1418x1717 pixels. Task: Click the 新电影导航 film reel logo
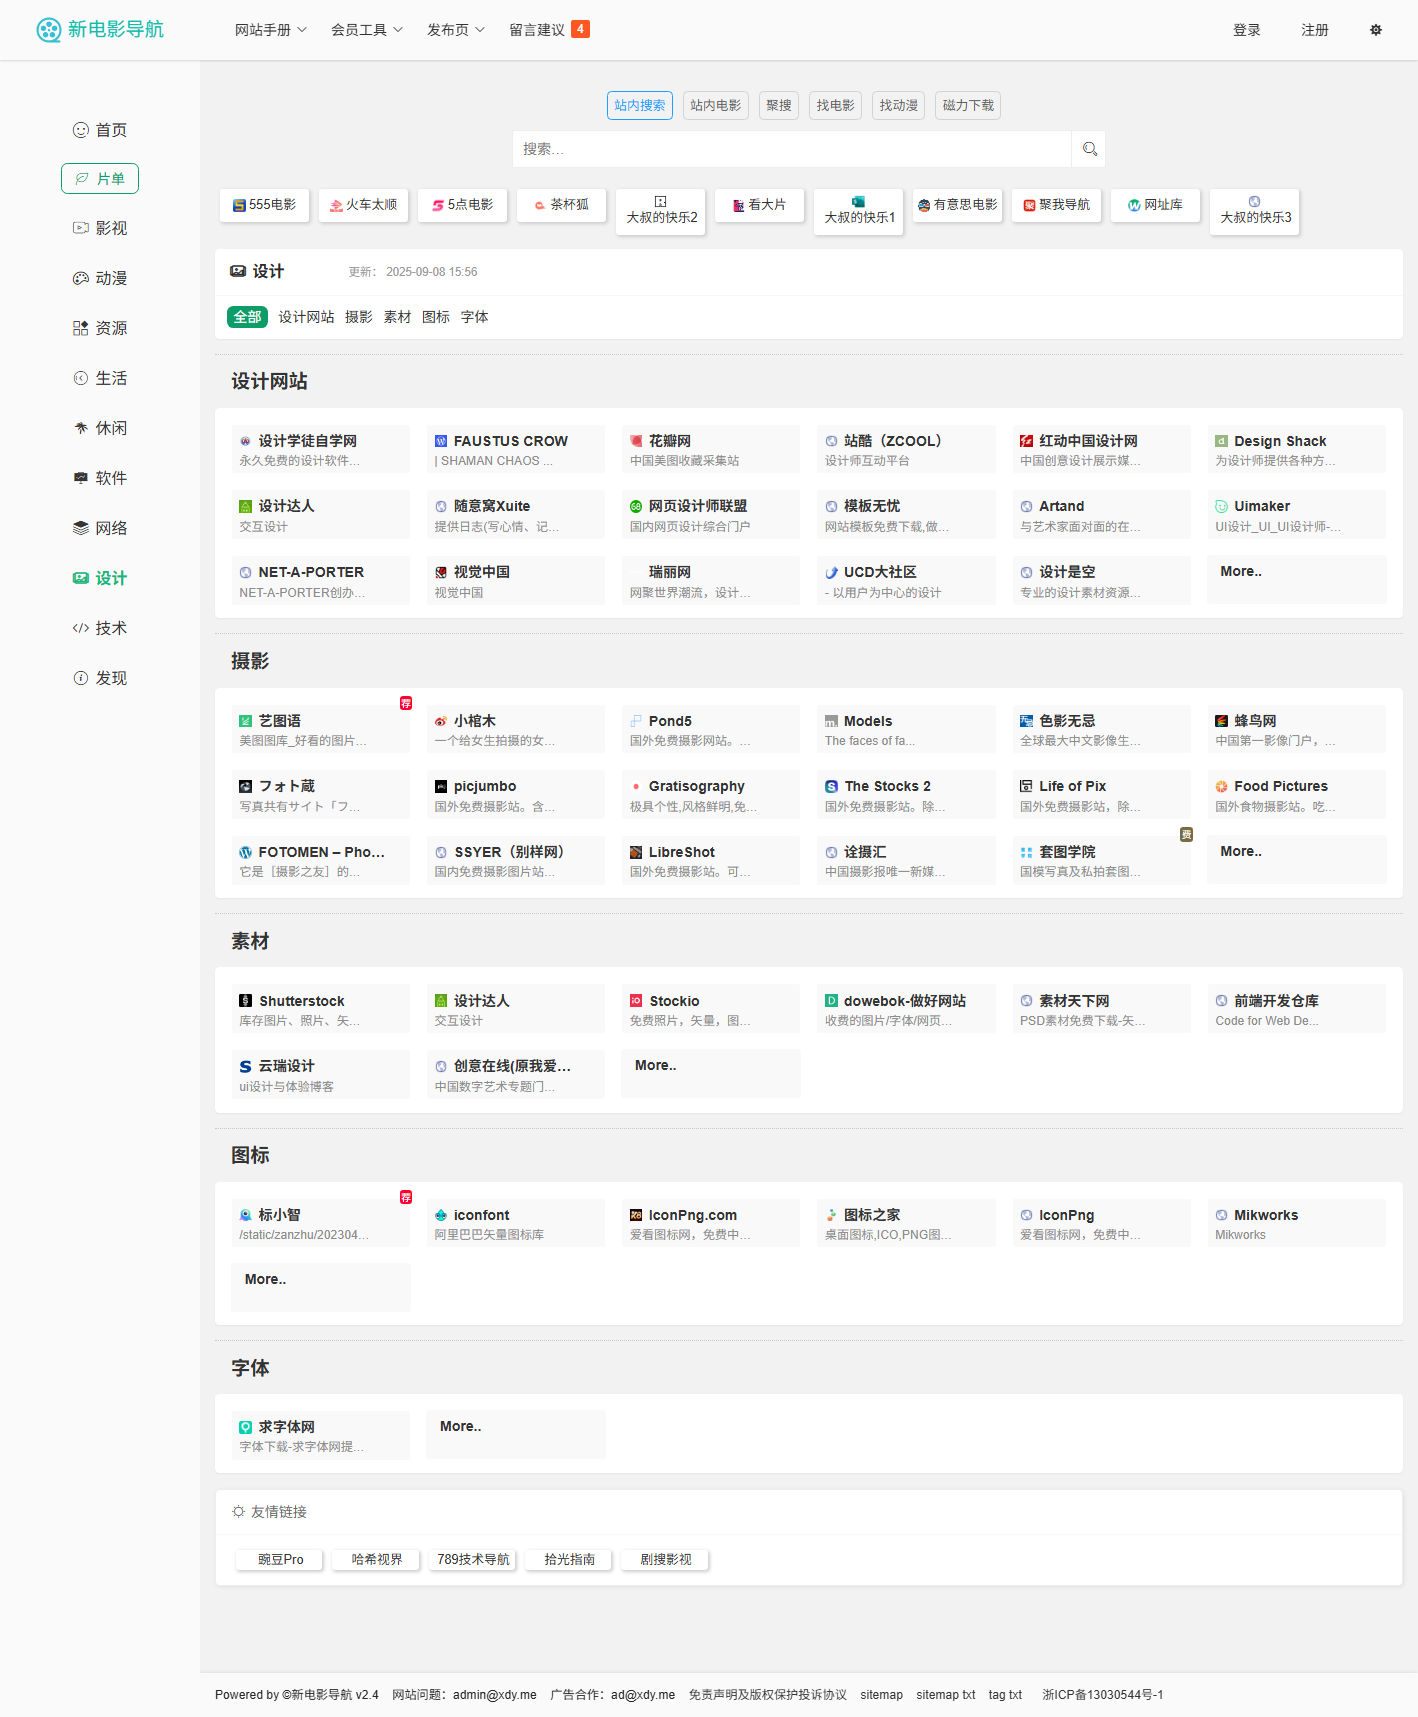(x=49, y=30)
